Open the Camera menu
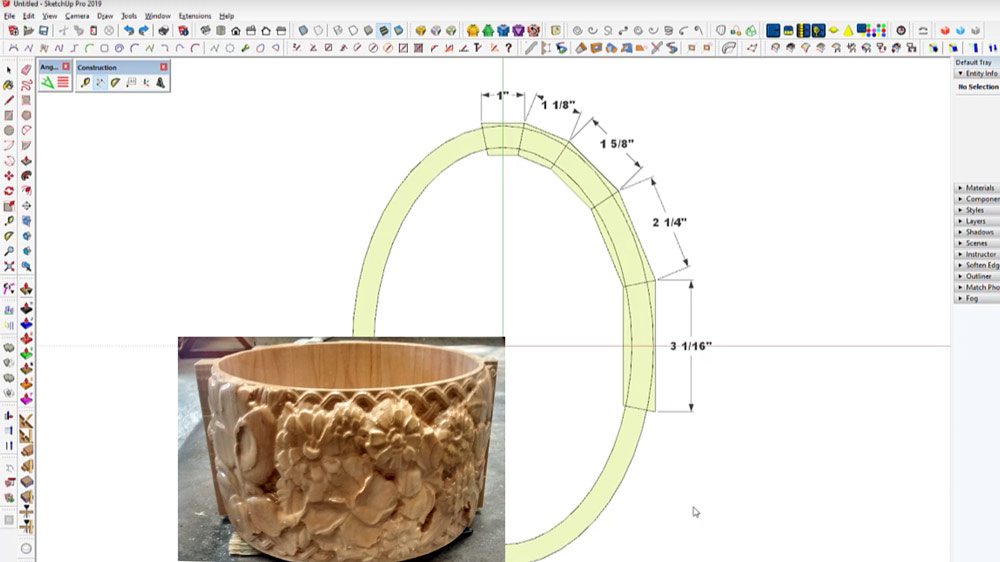 click(77, 16)
